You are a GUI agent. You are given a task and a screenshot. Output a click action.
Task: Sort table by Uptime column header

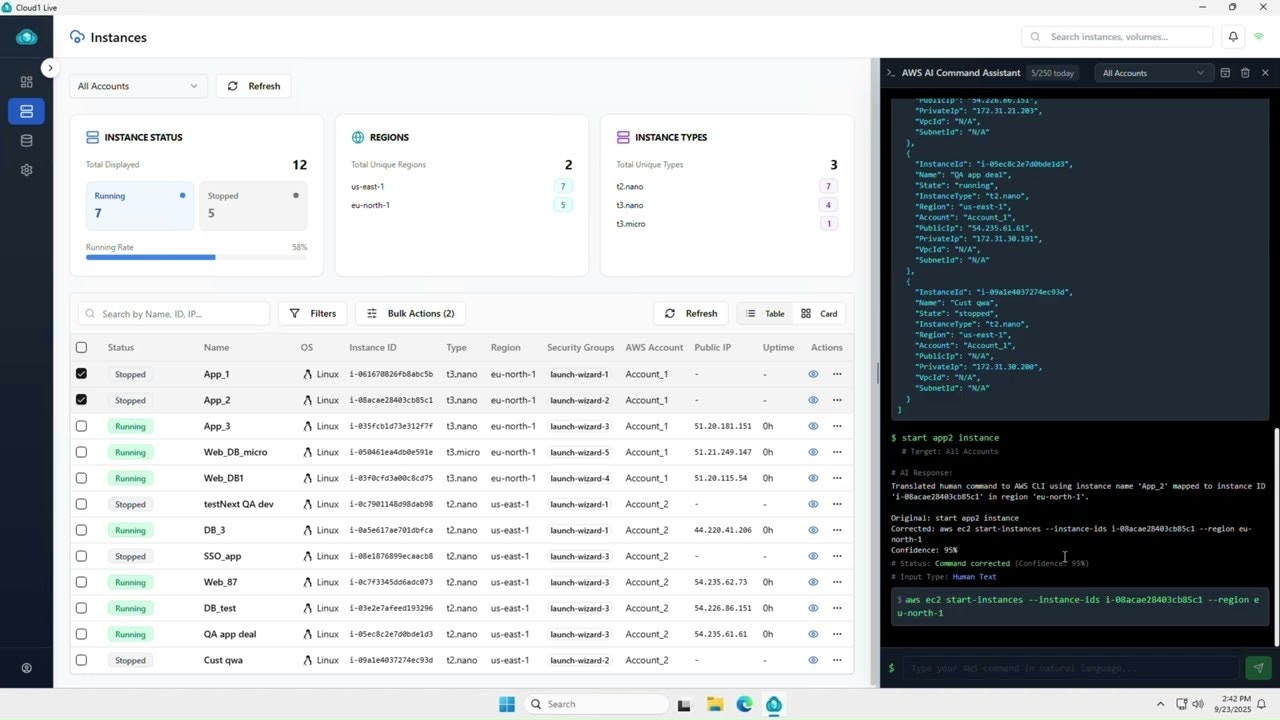tap(778, 348)
